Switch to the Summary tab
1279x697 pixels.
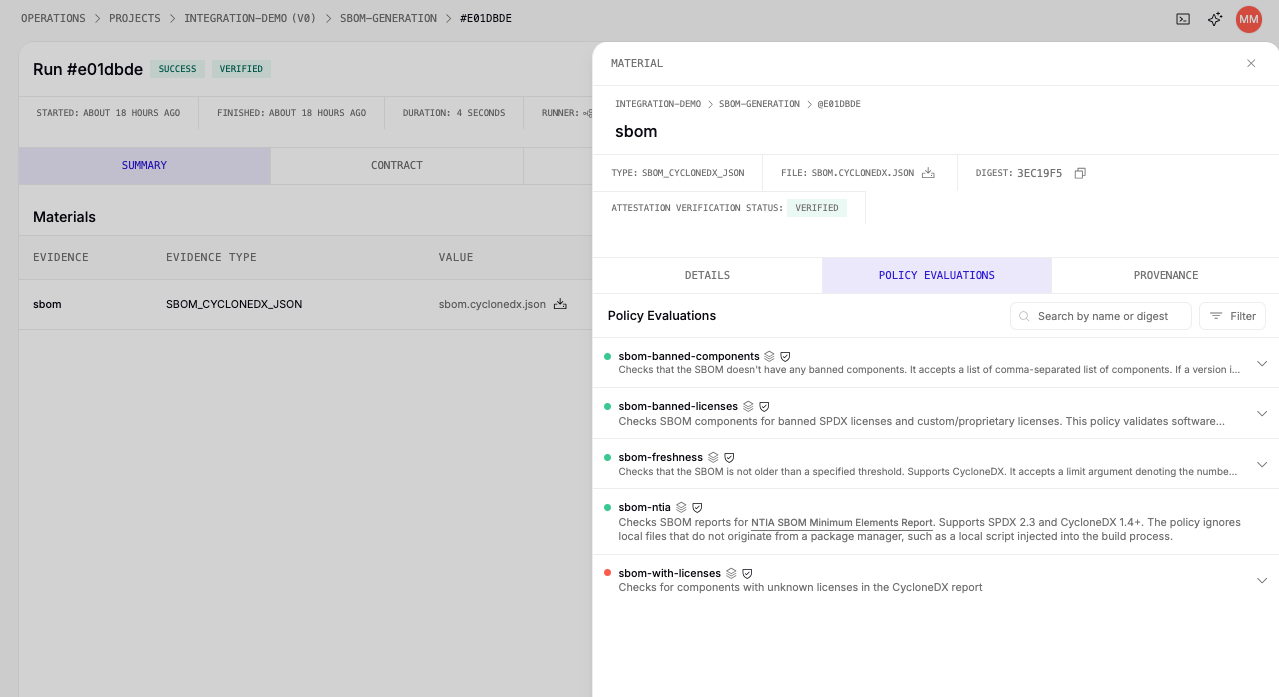coord(144,165)
